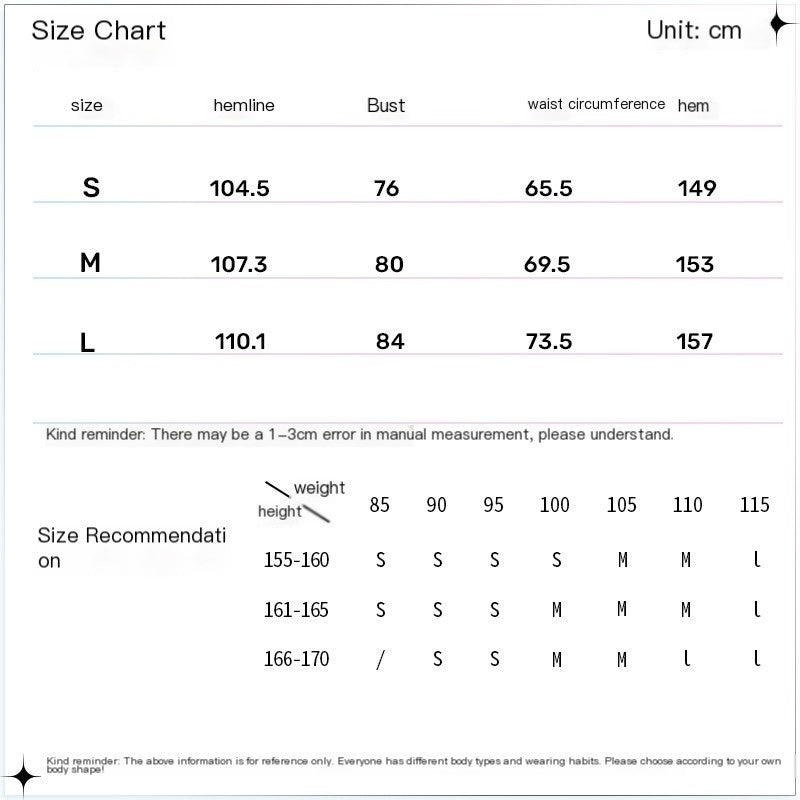Click the 157 hem value

694,341
